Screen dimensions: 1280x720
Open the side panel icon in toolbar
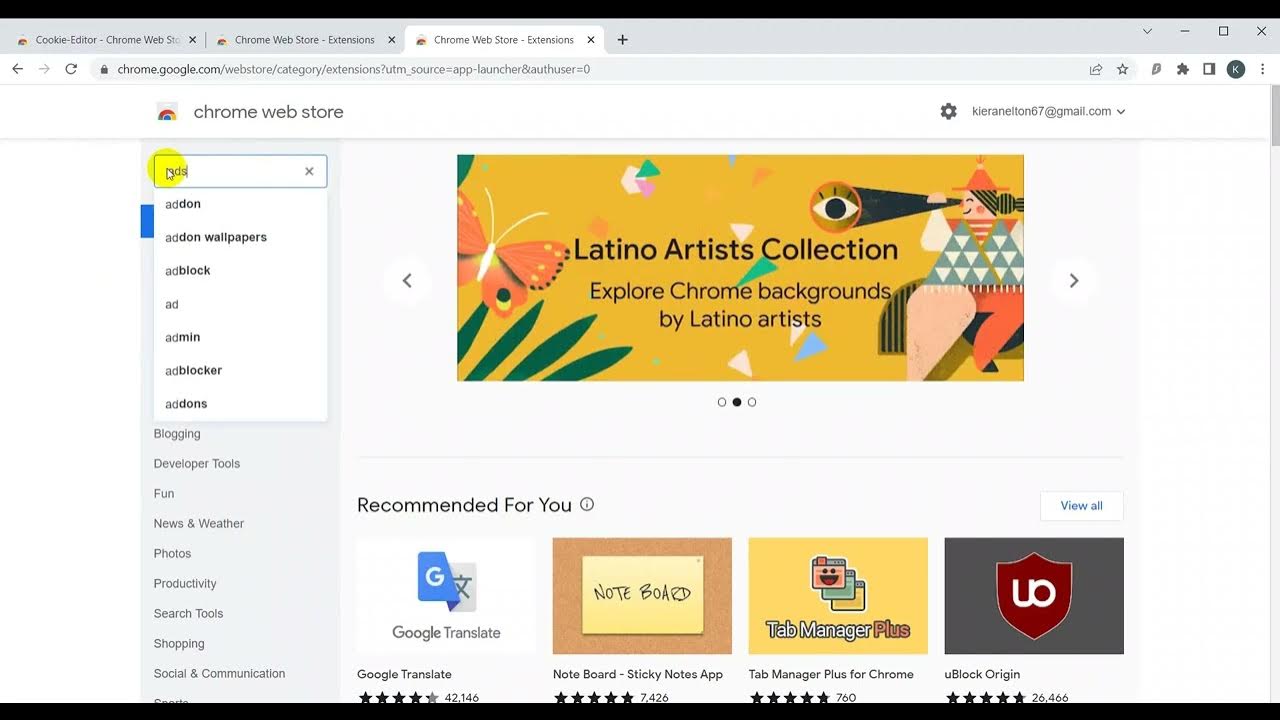pos(1209,69)
